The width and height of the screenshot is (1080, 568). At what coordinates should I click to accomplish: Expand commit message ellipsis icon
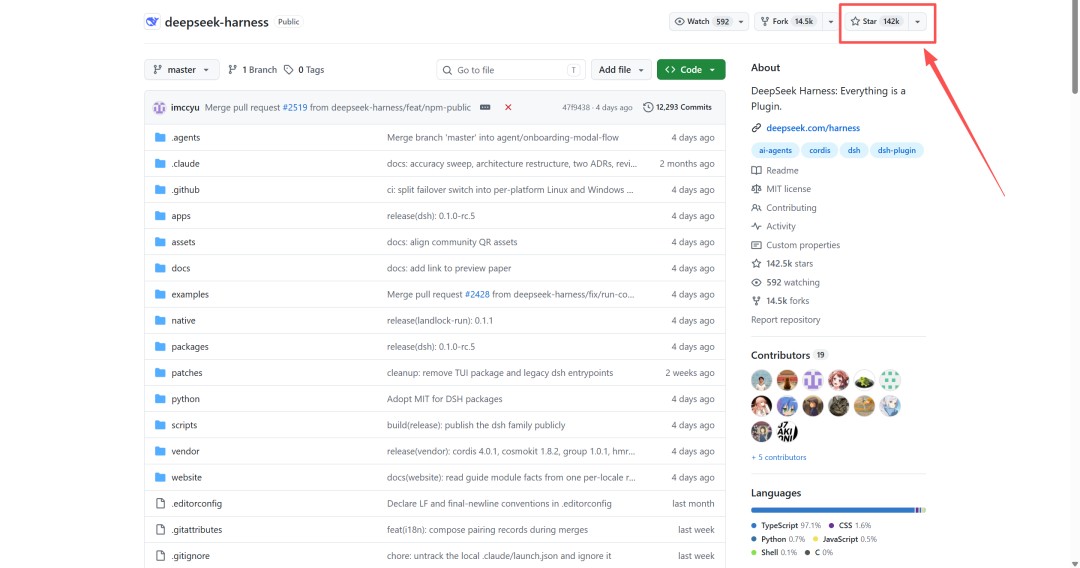click(485, 107)
